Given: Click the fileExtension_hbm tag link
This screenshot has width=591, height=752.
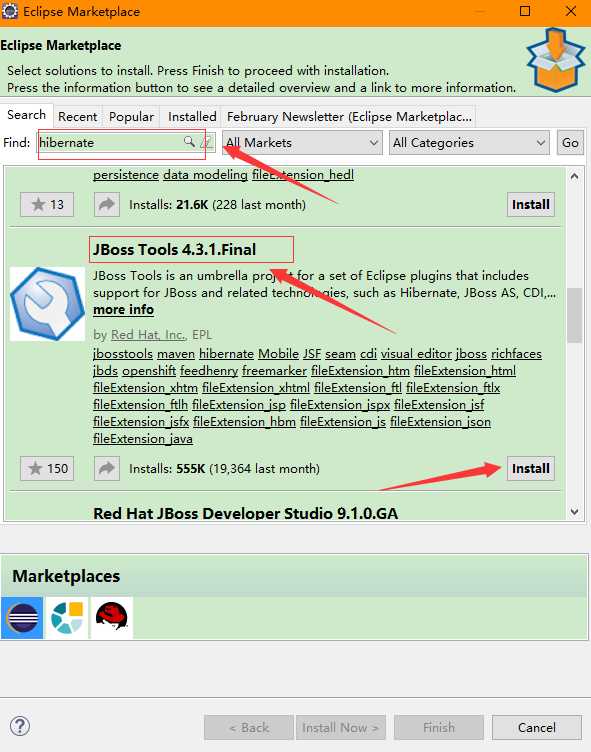Looking at the screenshot, I should (x=244, y=422).
